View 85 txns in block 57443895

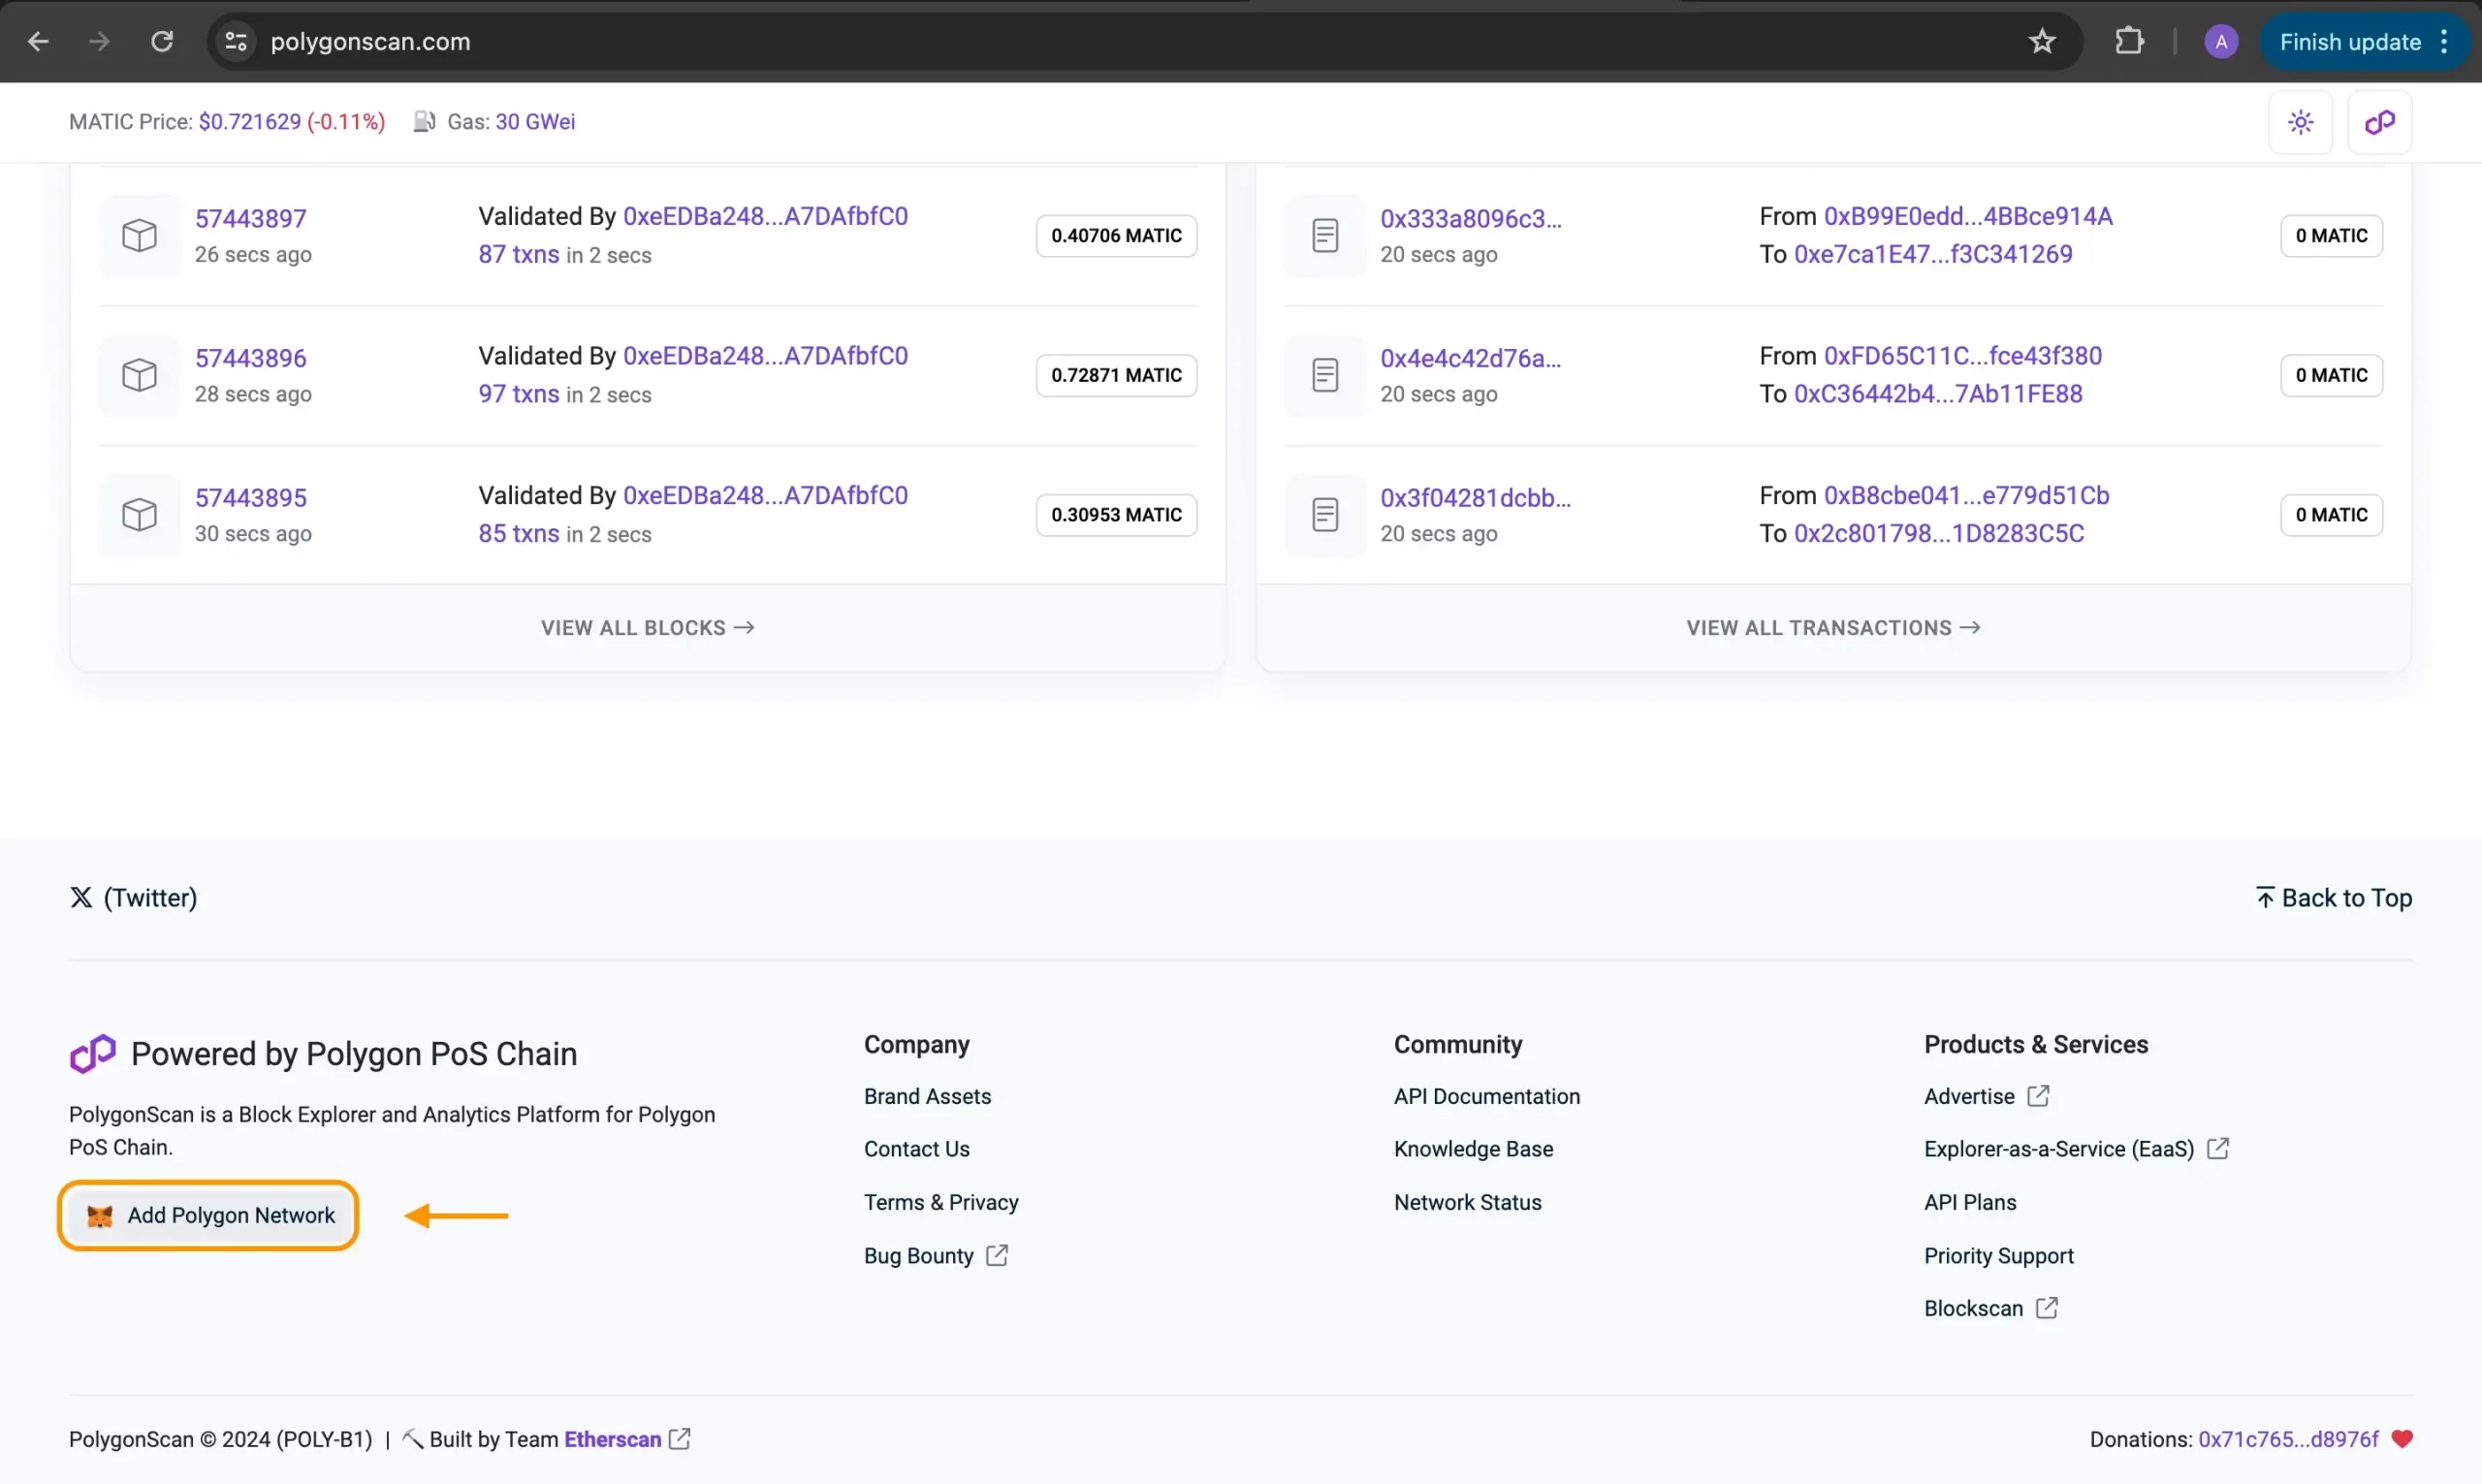[x=518, y=534]
